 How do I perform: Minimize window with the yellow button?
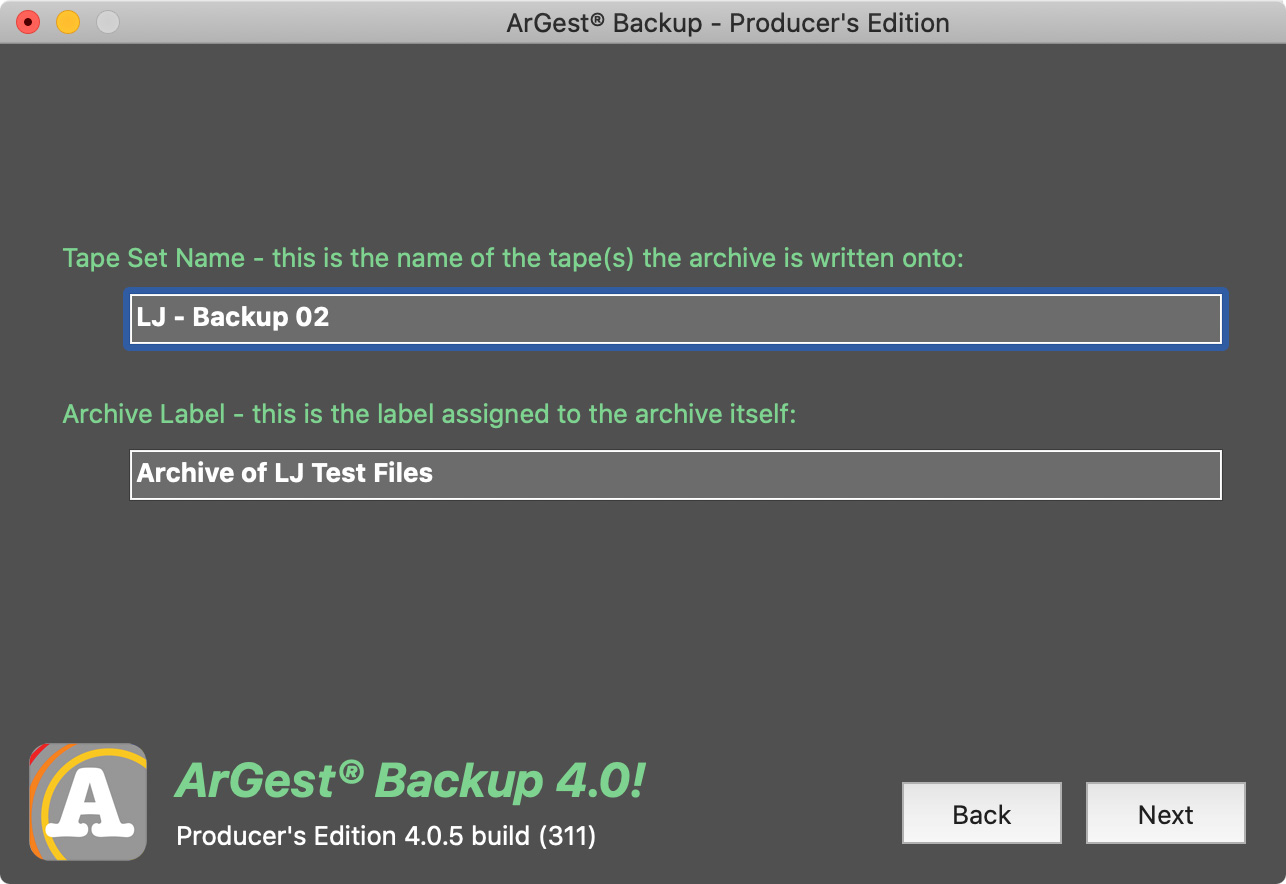[x=68, y=22]
